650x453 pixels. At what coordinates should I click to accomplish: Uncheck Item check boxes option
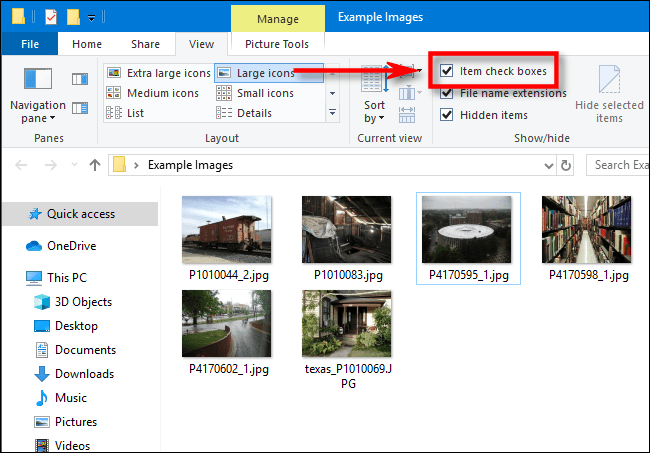pyautogui.click(x=447, y=71)
